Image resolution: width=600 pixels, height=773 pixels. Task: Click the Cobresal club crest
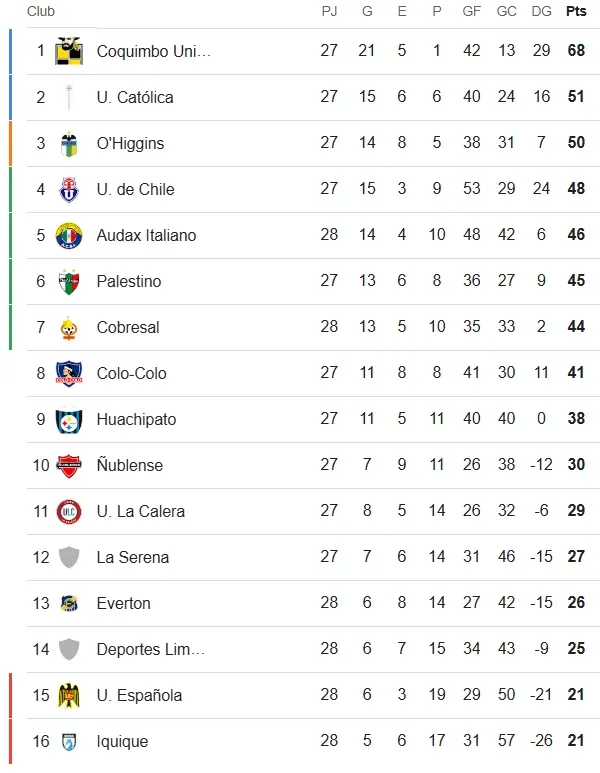coord(69,327)
